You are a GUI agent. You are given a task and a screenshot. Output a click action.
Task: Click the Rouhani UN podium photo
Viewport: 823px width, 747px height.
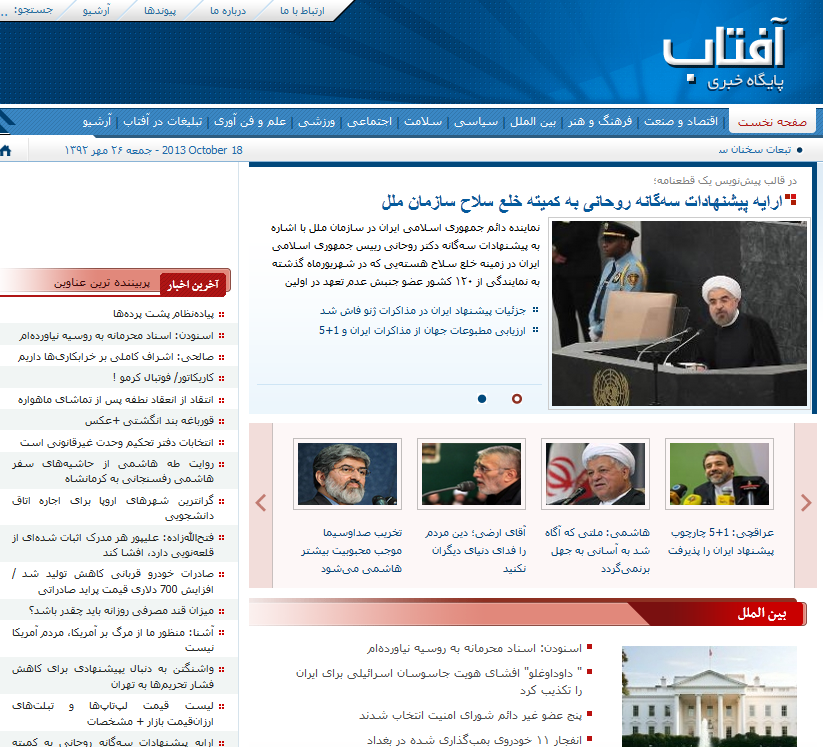[x=679, y=313]
